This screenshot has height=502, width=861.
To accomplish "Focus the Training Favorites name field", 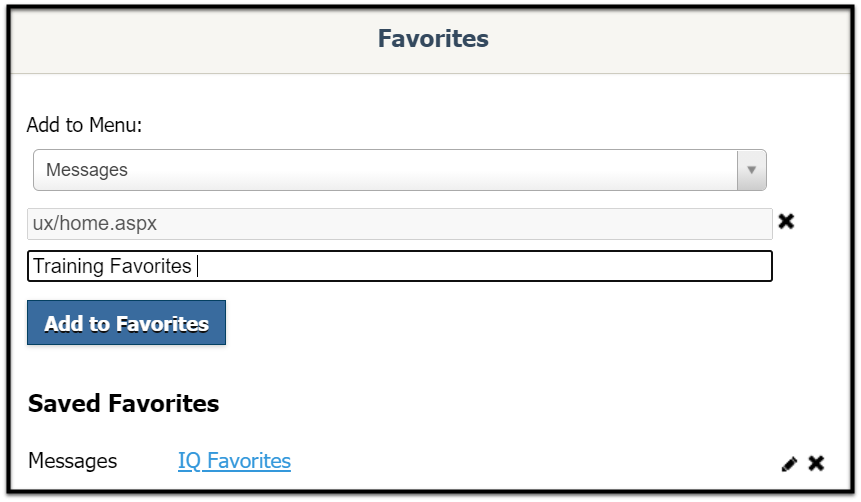I will [x=400, y=266].
